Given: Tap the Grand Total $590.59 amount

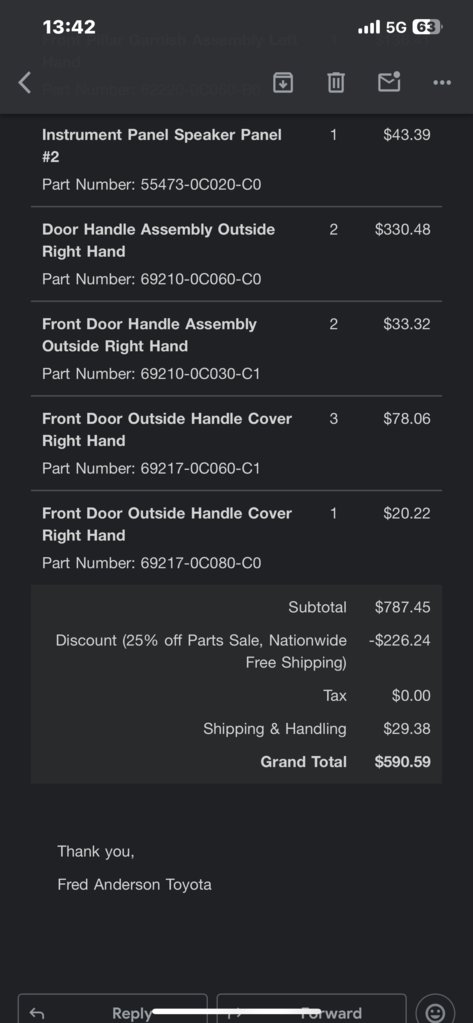Looking at the screenshot, I should (403, 761).
